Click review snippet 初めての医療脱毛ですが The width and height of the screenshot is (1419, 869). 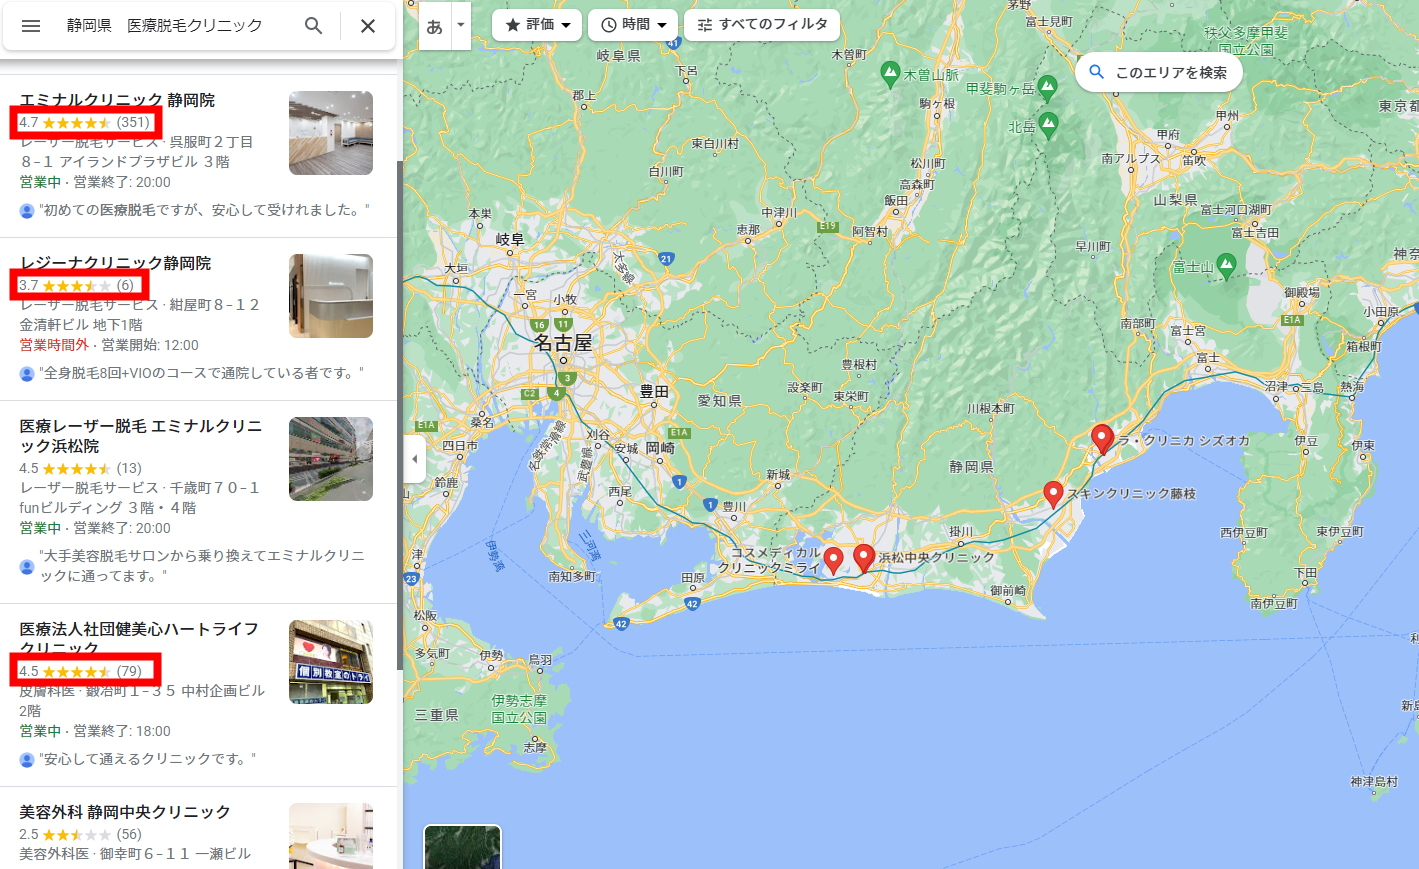(204, 210)
